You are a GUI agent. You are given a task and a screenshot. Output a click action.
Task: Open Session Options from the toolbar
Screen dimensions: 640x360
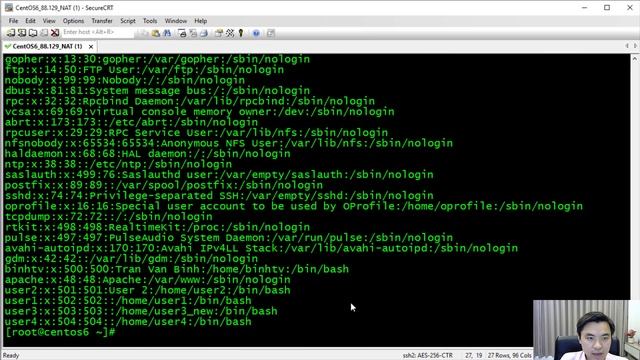tap(219, 33)
